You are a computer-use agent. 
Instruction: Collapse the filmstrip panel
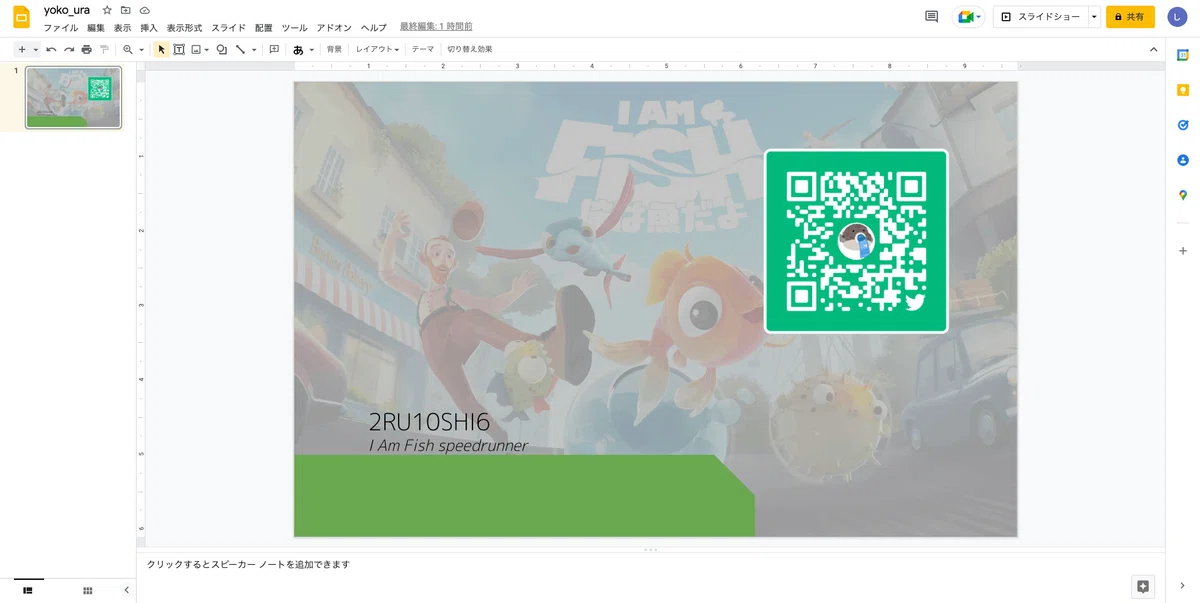coord(126,590)
